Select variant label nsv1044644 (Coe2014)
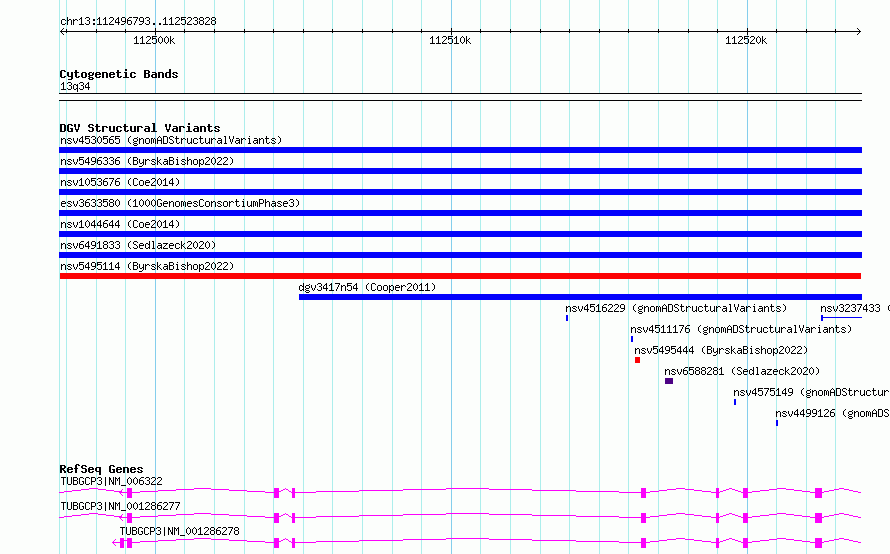890x554 pixels. 120,224
